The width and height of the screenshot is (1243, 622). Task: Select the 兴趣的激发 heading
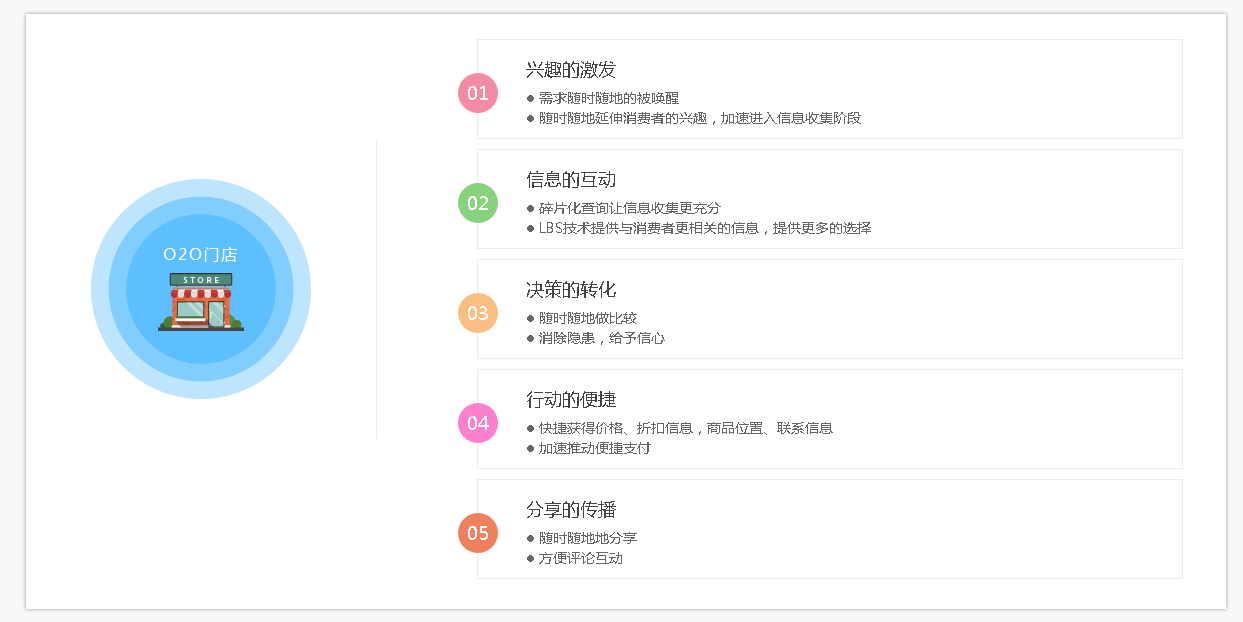[571, 70]
